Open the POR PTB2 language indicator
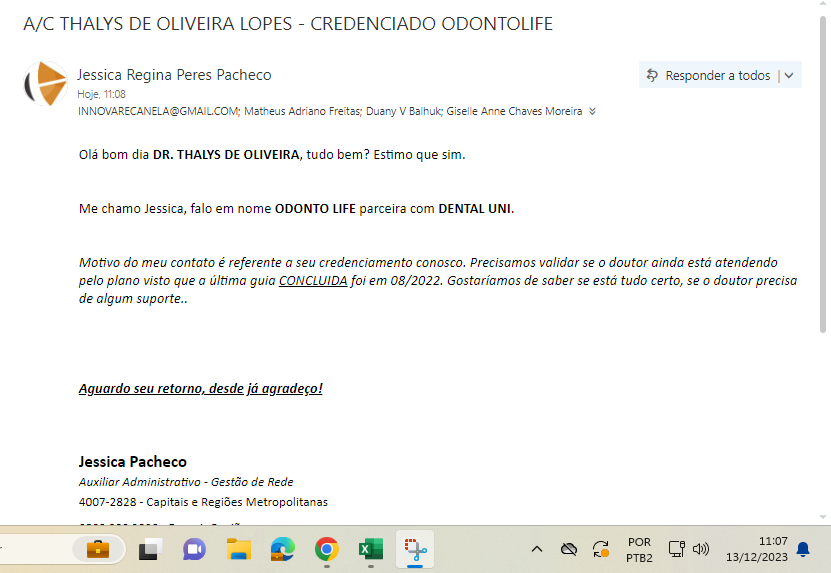831x573 pixels. tap(639, 550)
